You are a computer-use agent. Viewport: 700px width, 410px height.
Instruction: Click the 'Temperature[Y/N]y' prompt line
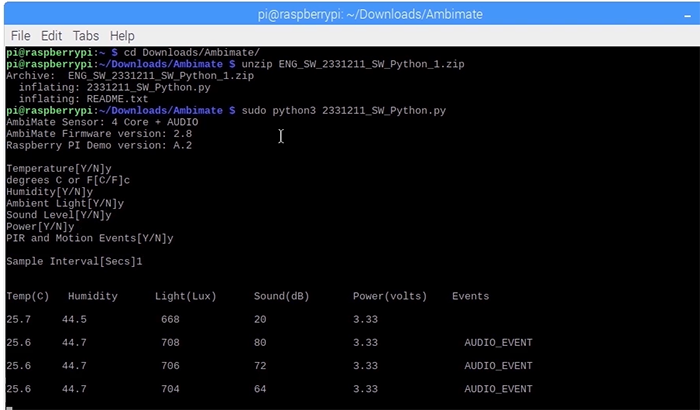pyautogui.click(x=58, y=168)
